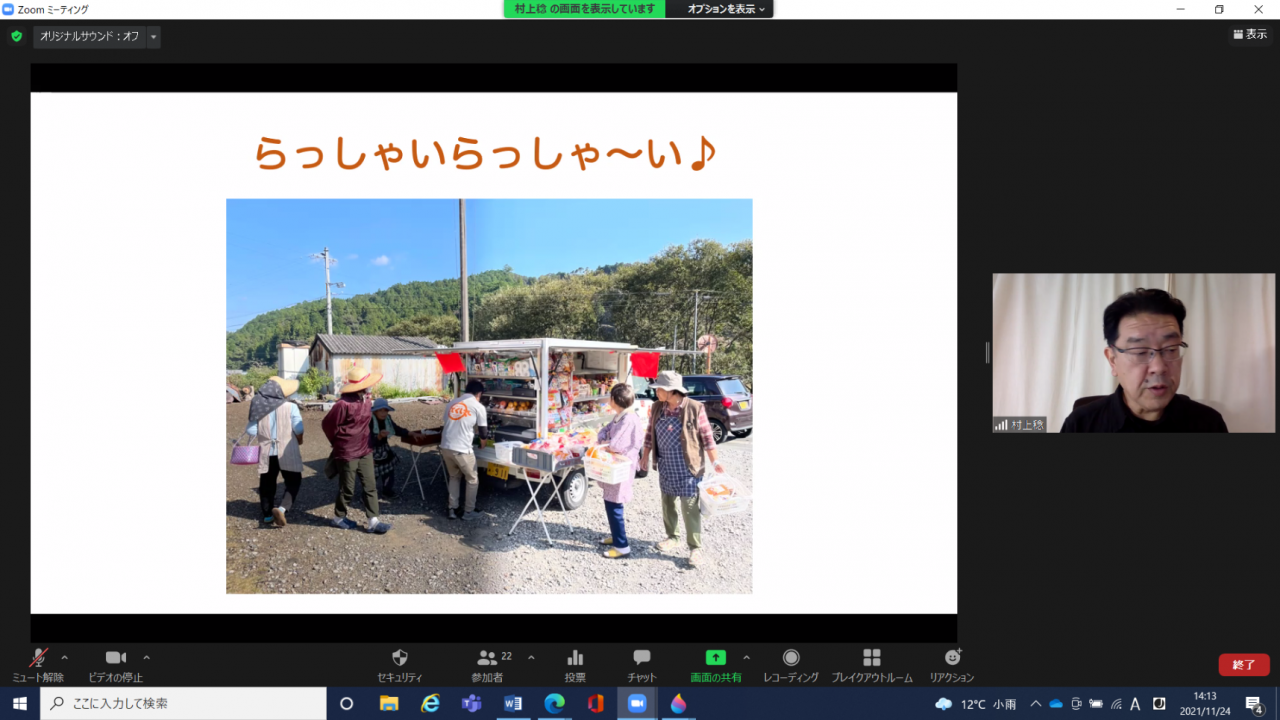Open Reactions (リアクション) emoji icon
This screenshot has width=1280, height=720.
point(952,658)
